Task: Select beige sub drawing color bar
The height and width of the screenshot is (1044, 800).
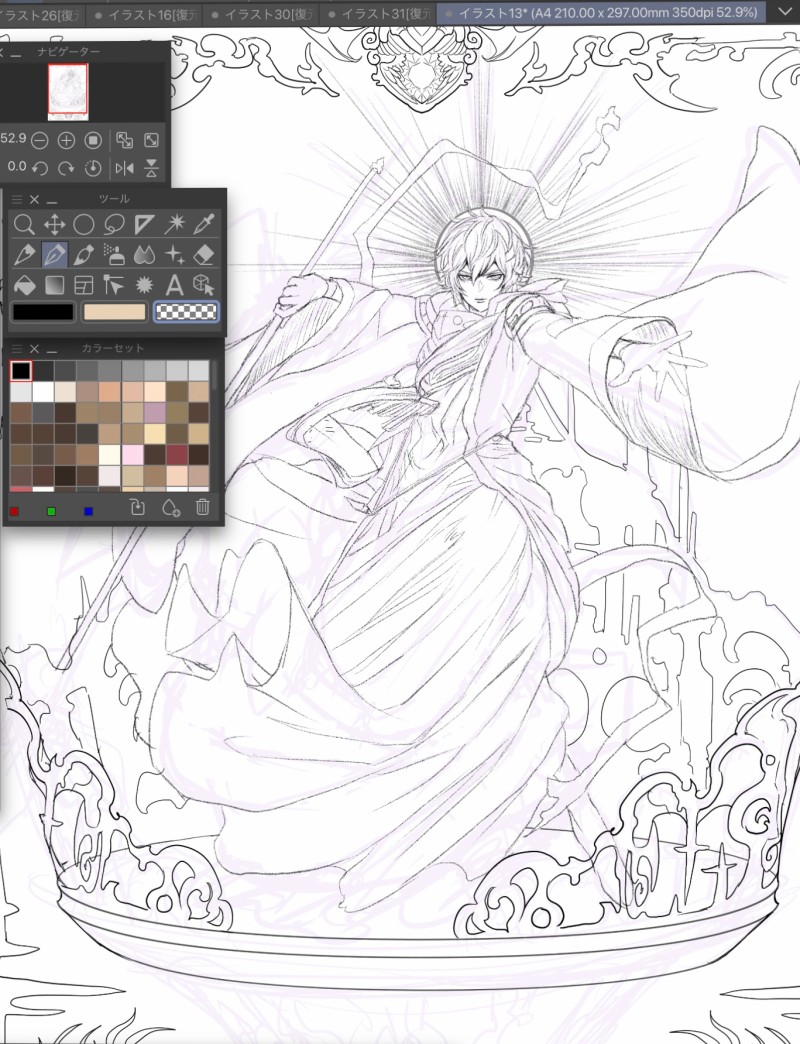Action: (x=114, y=312)
